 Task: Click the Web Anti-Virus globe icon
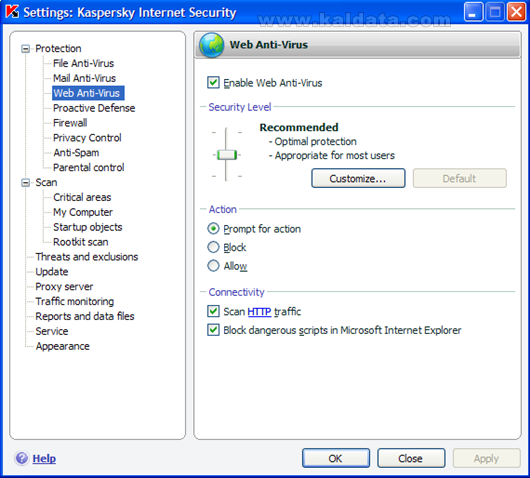click(211, 45)
